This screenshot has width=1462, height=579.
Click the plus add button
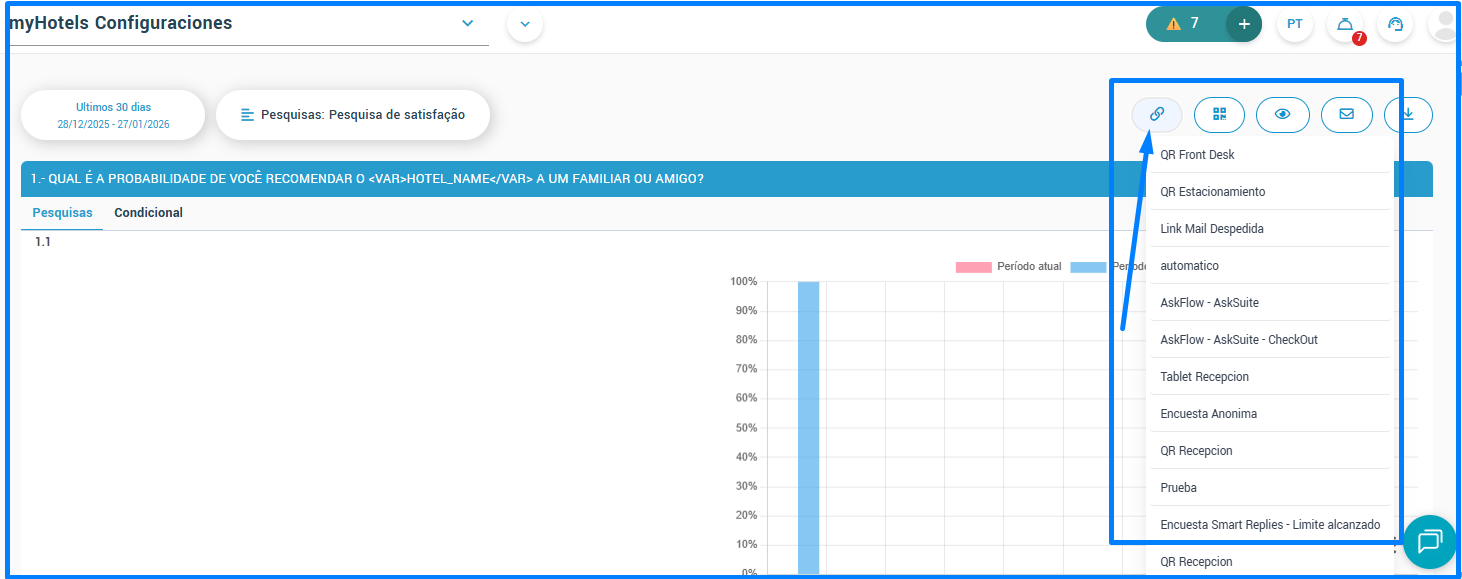pyautogui.click(x=1244, y=24)
